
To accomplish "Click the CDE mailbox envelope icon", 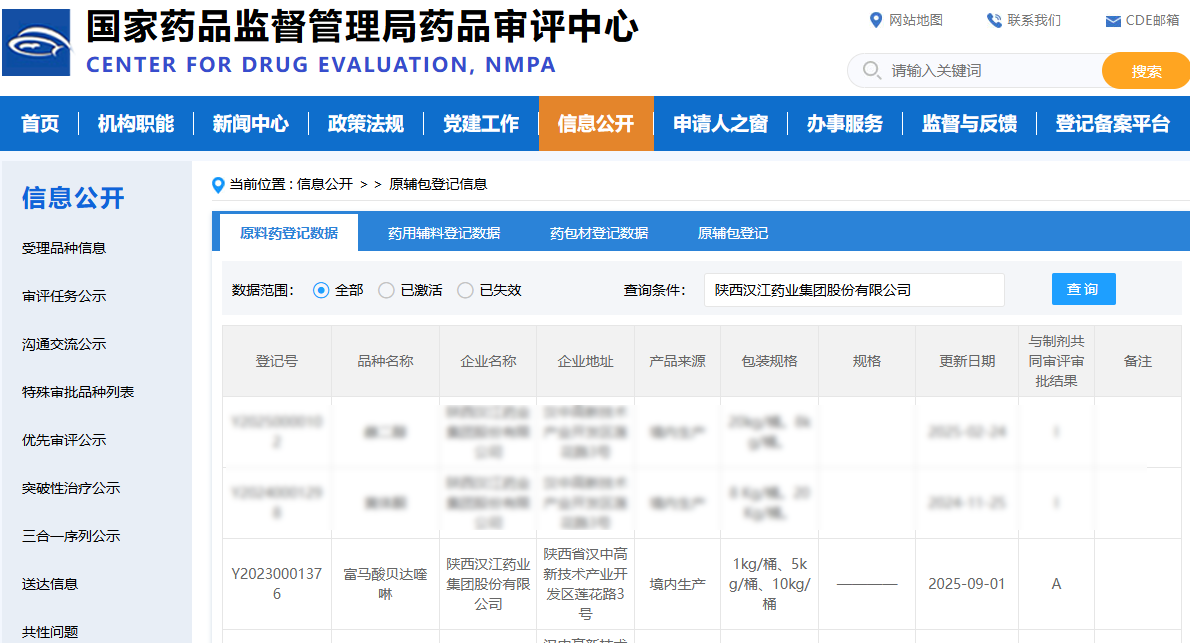I will point(1113,21).
